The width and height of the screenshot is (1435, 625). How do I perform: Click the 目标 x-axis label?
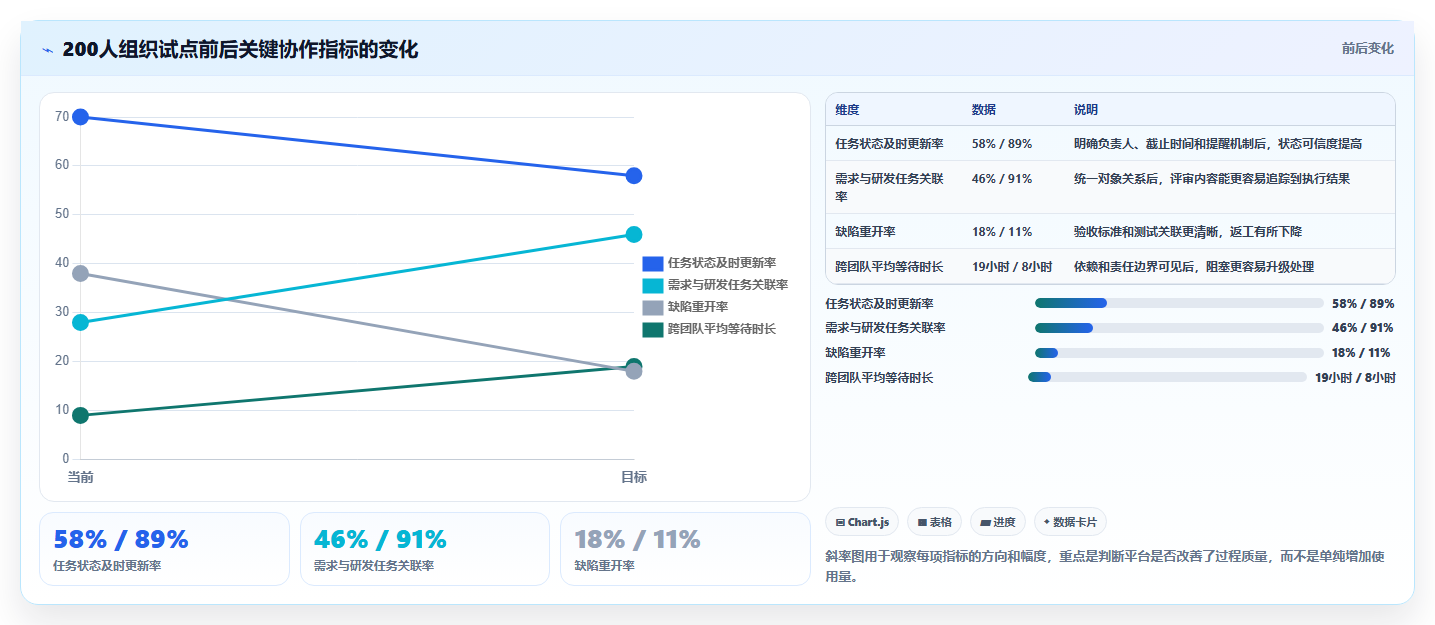(634, 477)
